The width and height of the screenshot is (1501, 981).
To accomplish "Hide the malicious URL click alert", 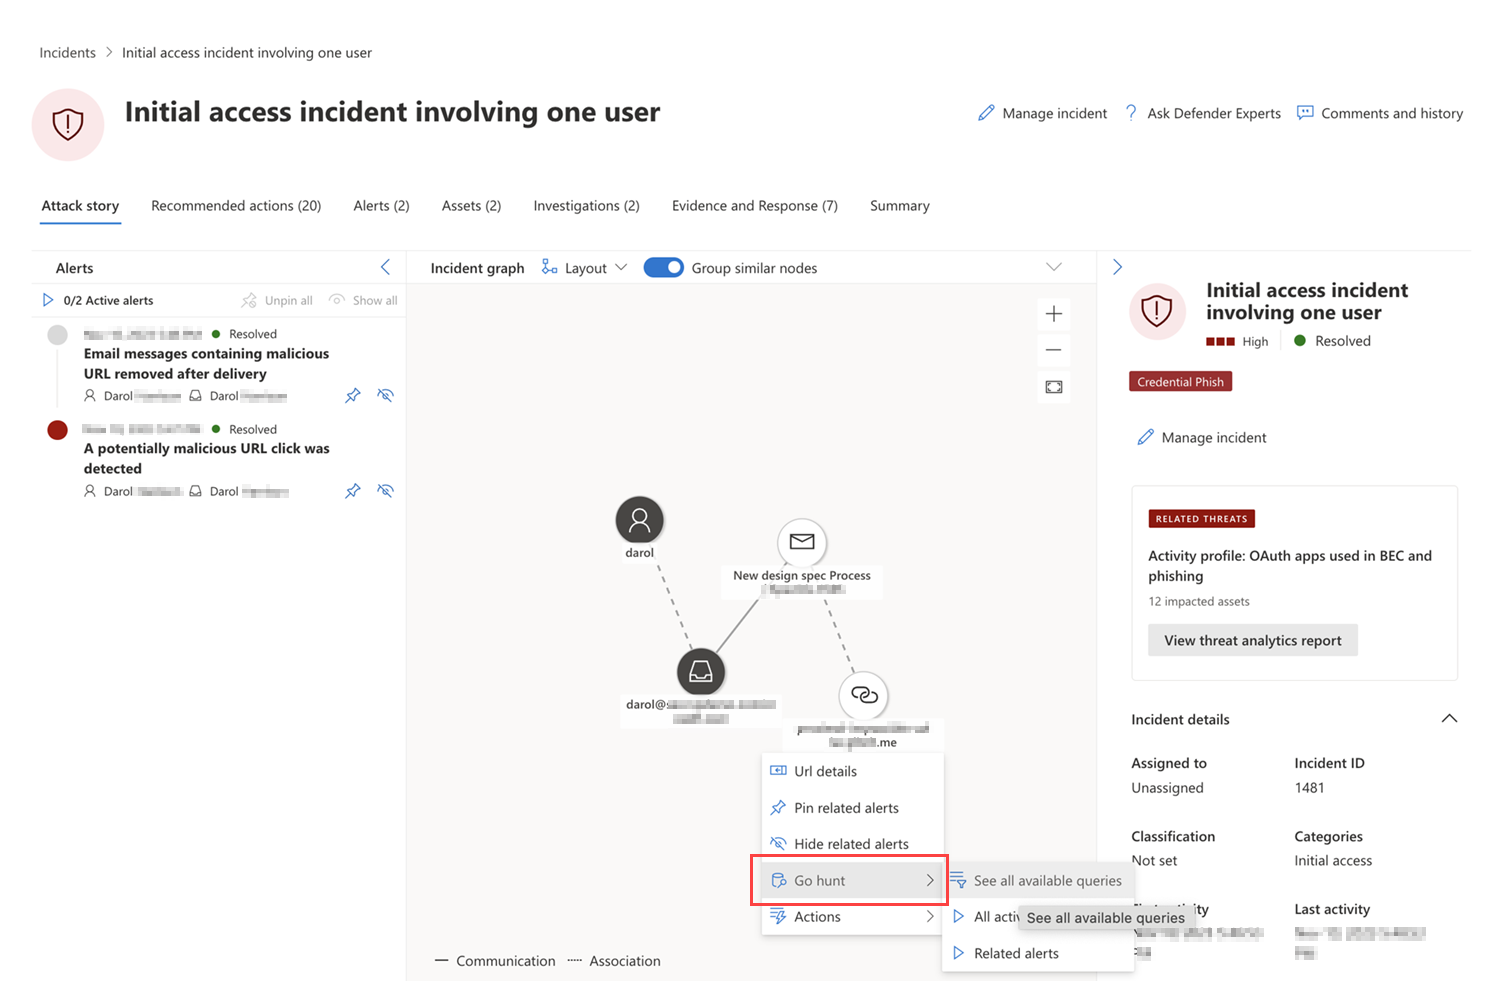I will (385, 491).
